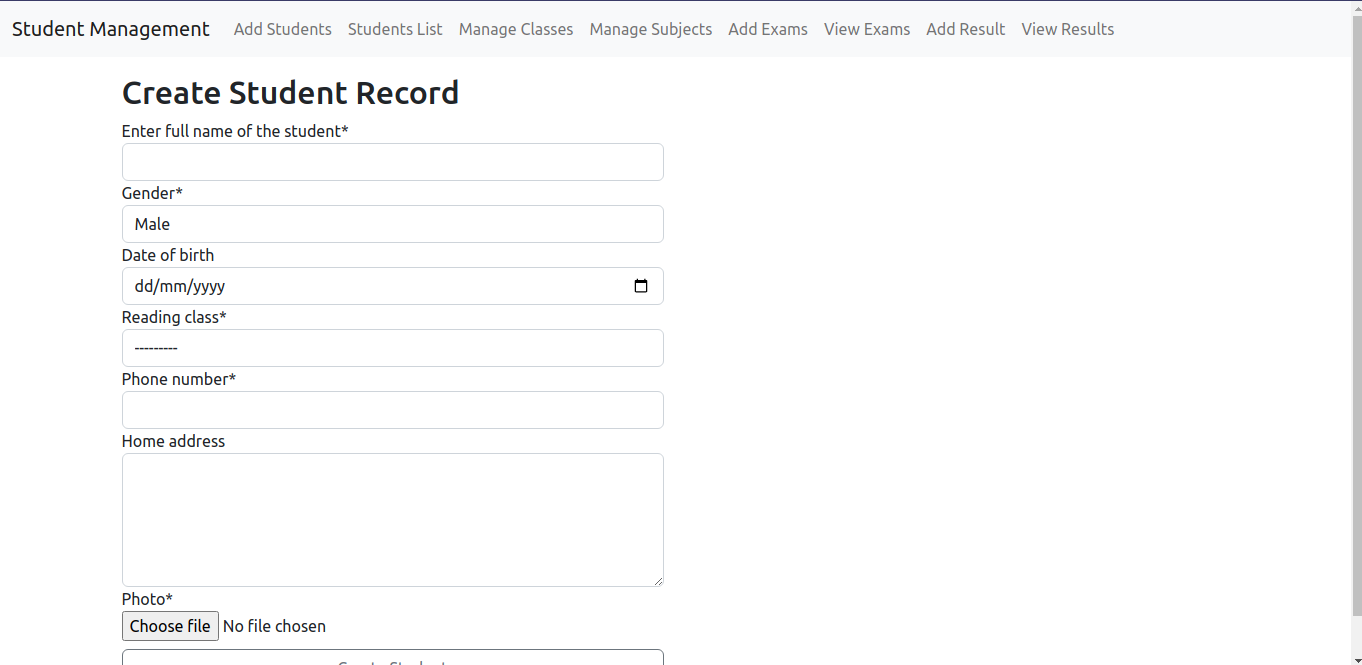1362x665 pixels.
Task: Click the Student Management home link
Action: (x=110, y=29)
